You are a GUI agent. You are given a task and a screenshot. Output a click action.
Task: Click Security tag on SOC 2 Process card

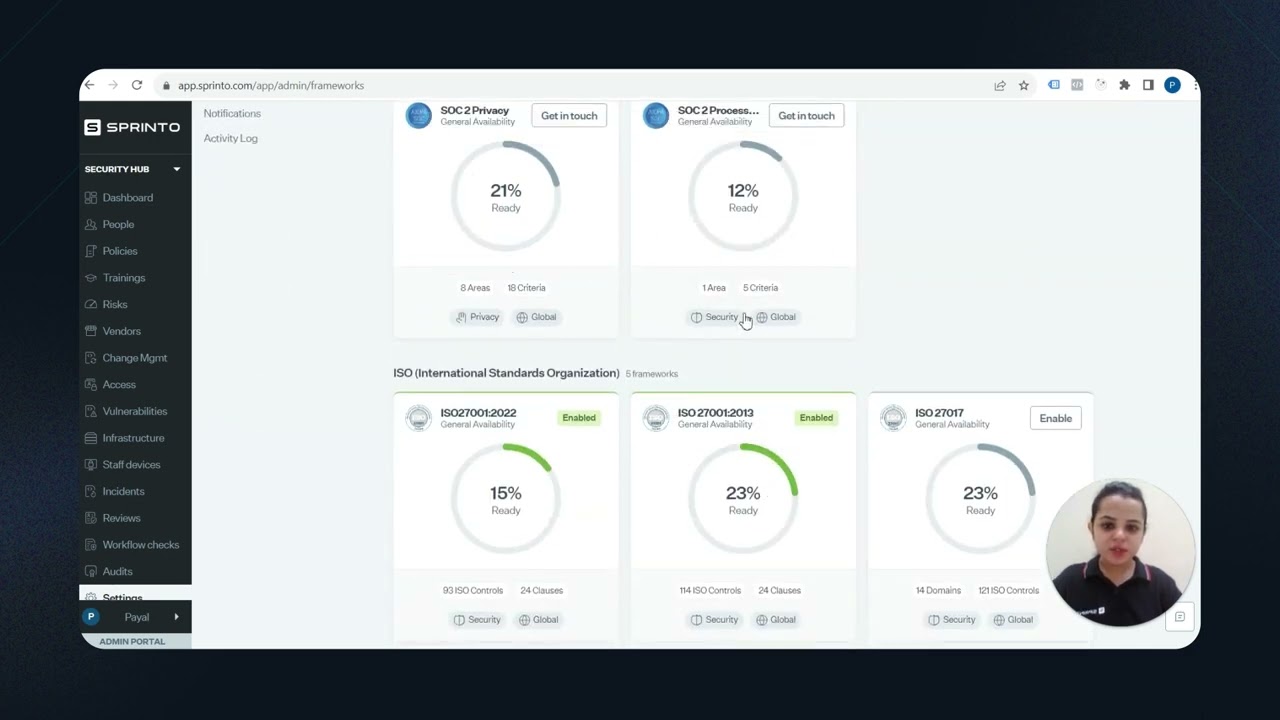click(x=714, y=317)
